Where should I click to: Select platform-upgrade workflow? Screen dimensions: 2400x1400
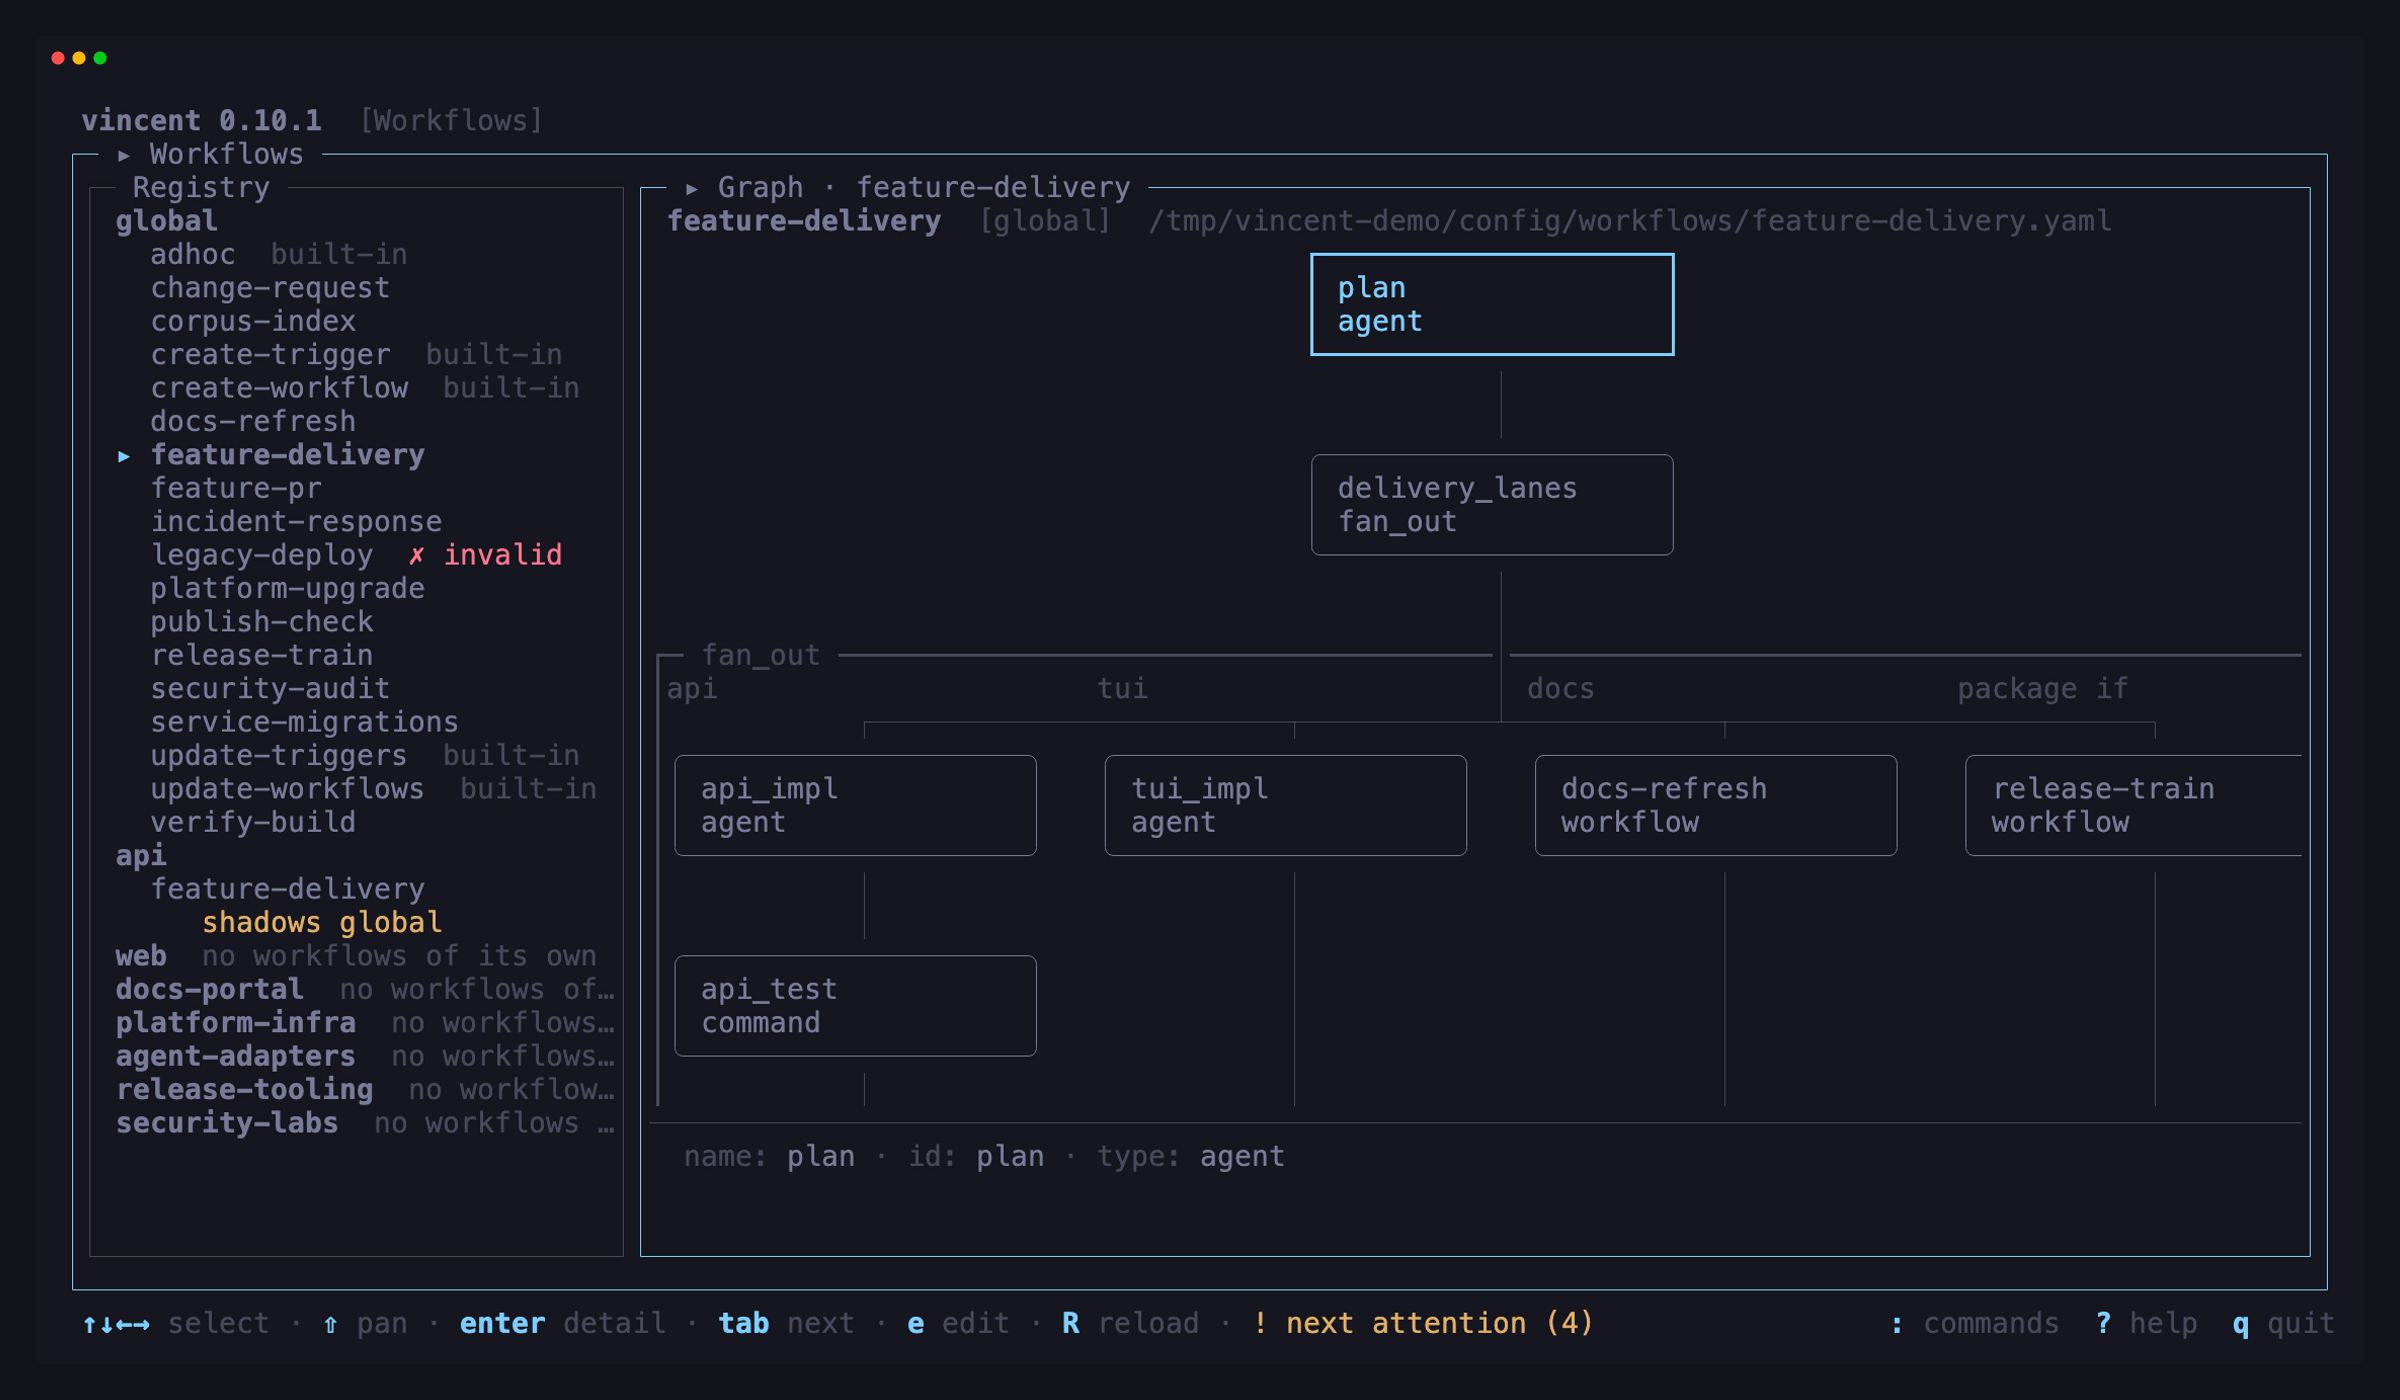[x=287, y=588]
